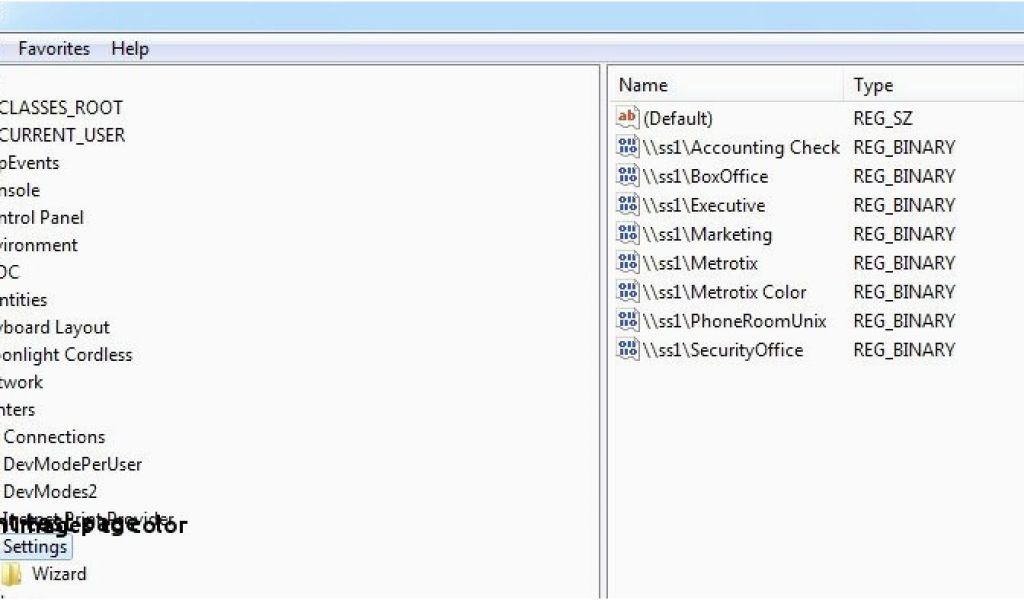1024x600 pixels.
Task: Select the Accounting Check binary value icon
Action: pos(627,147)
